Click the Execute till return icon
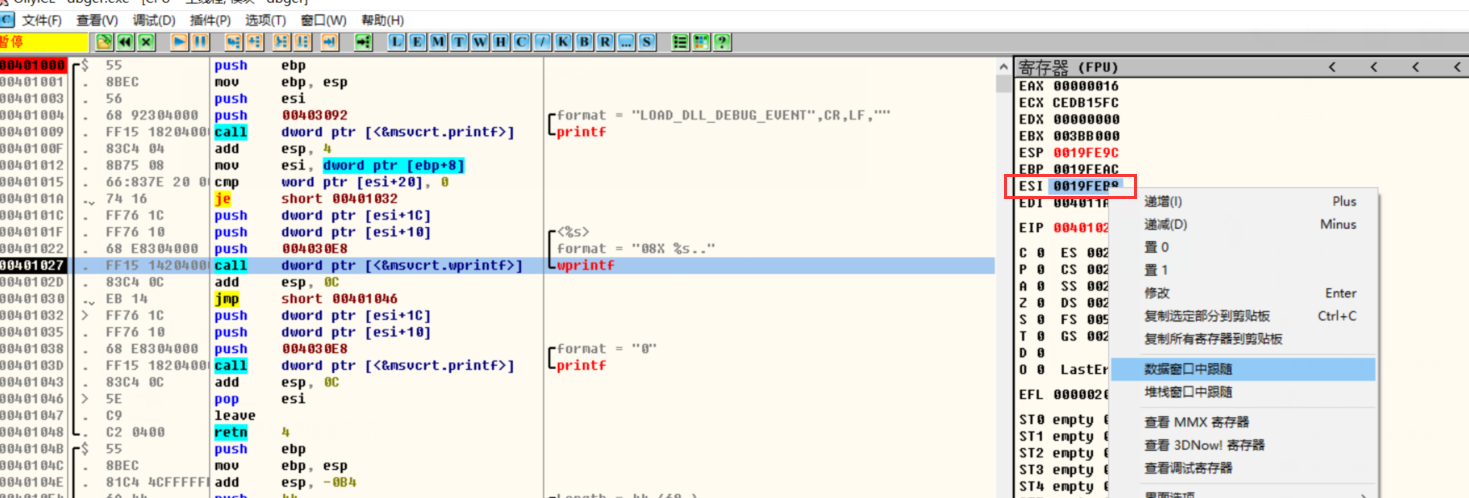The width and height of the screenshot is (1469, 498). (x=329, y=42)
